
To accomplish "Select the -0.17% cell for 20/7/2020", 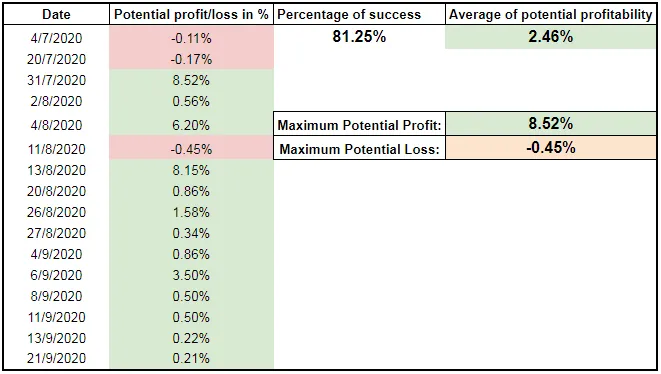I will click(191, 59).
